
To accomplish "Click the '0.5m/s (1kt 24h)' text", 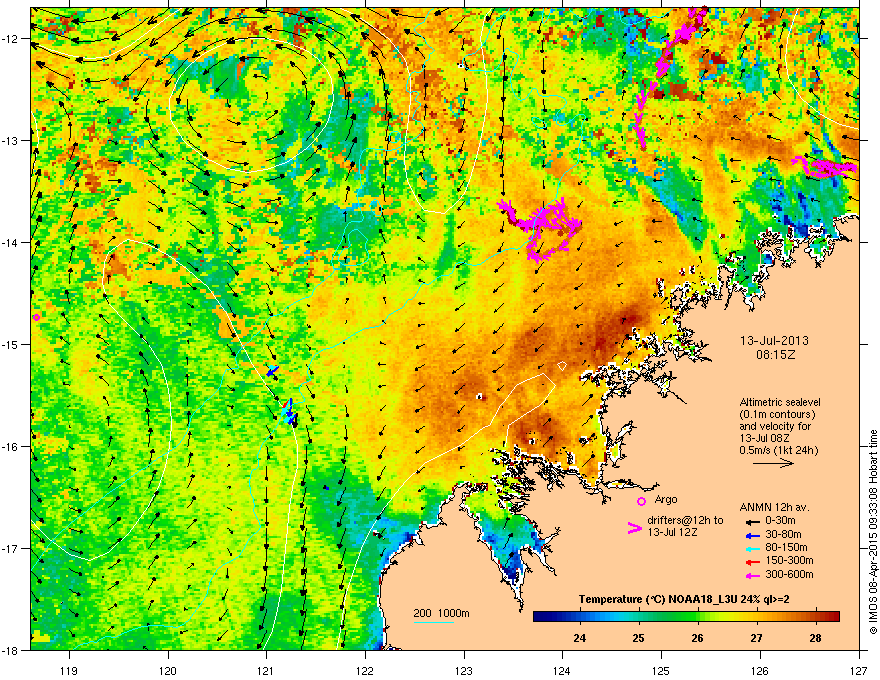I will (x=778, y=450).
